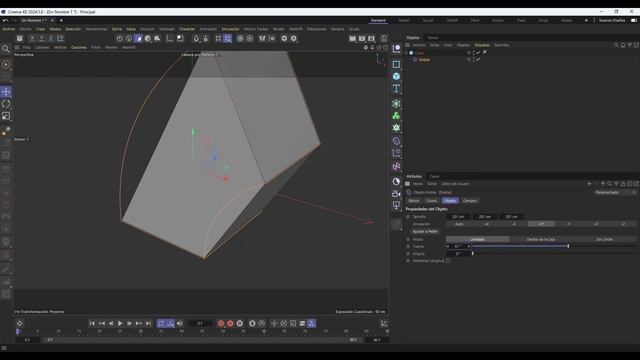This screenshot has width=640, height=360.
Task: Toggle Nuevos Diseños switch at top right
Action: point(634,20)
